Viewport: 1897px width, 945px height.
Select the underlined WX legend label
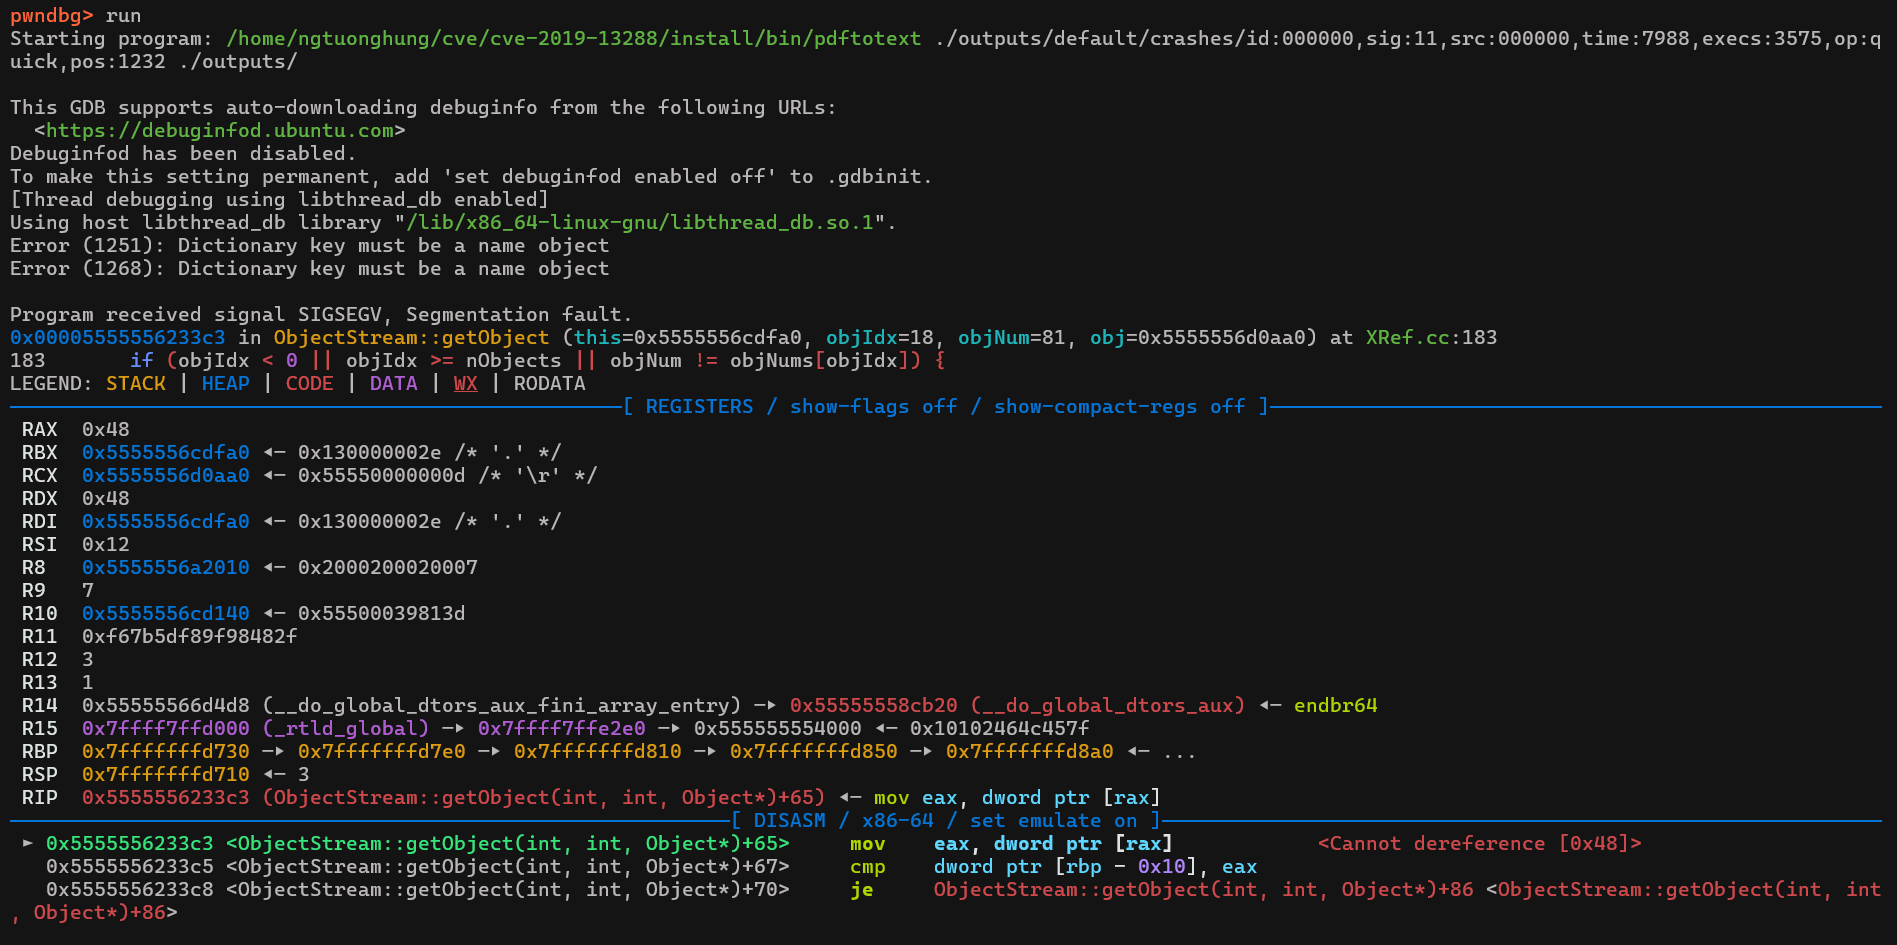click(465, 383)
